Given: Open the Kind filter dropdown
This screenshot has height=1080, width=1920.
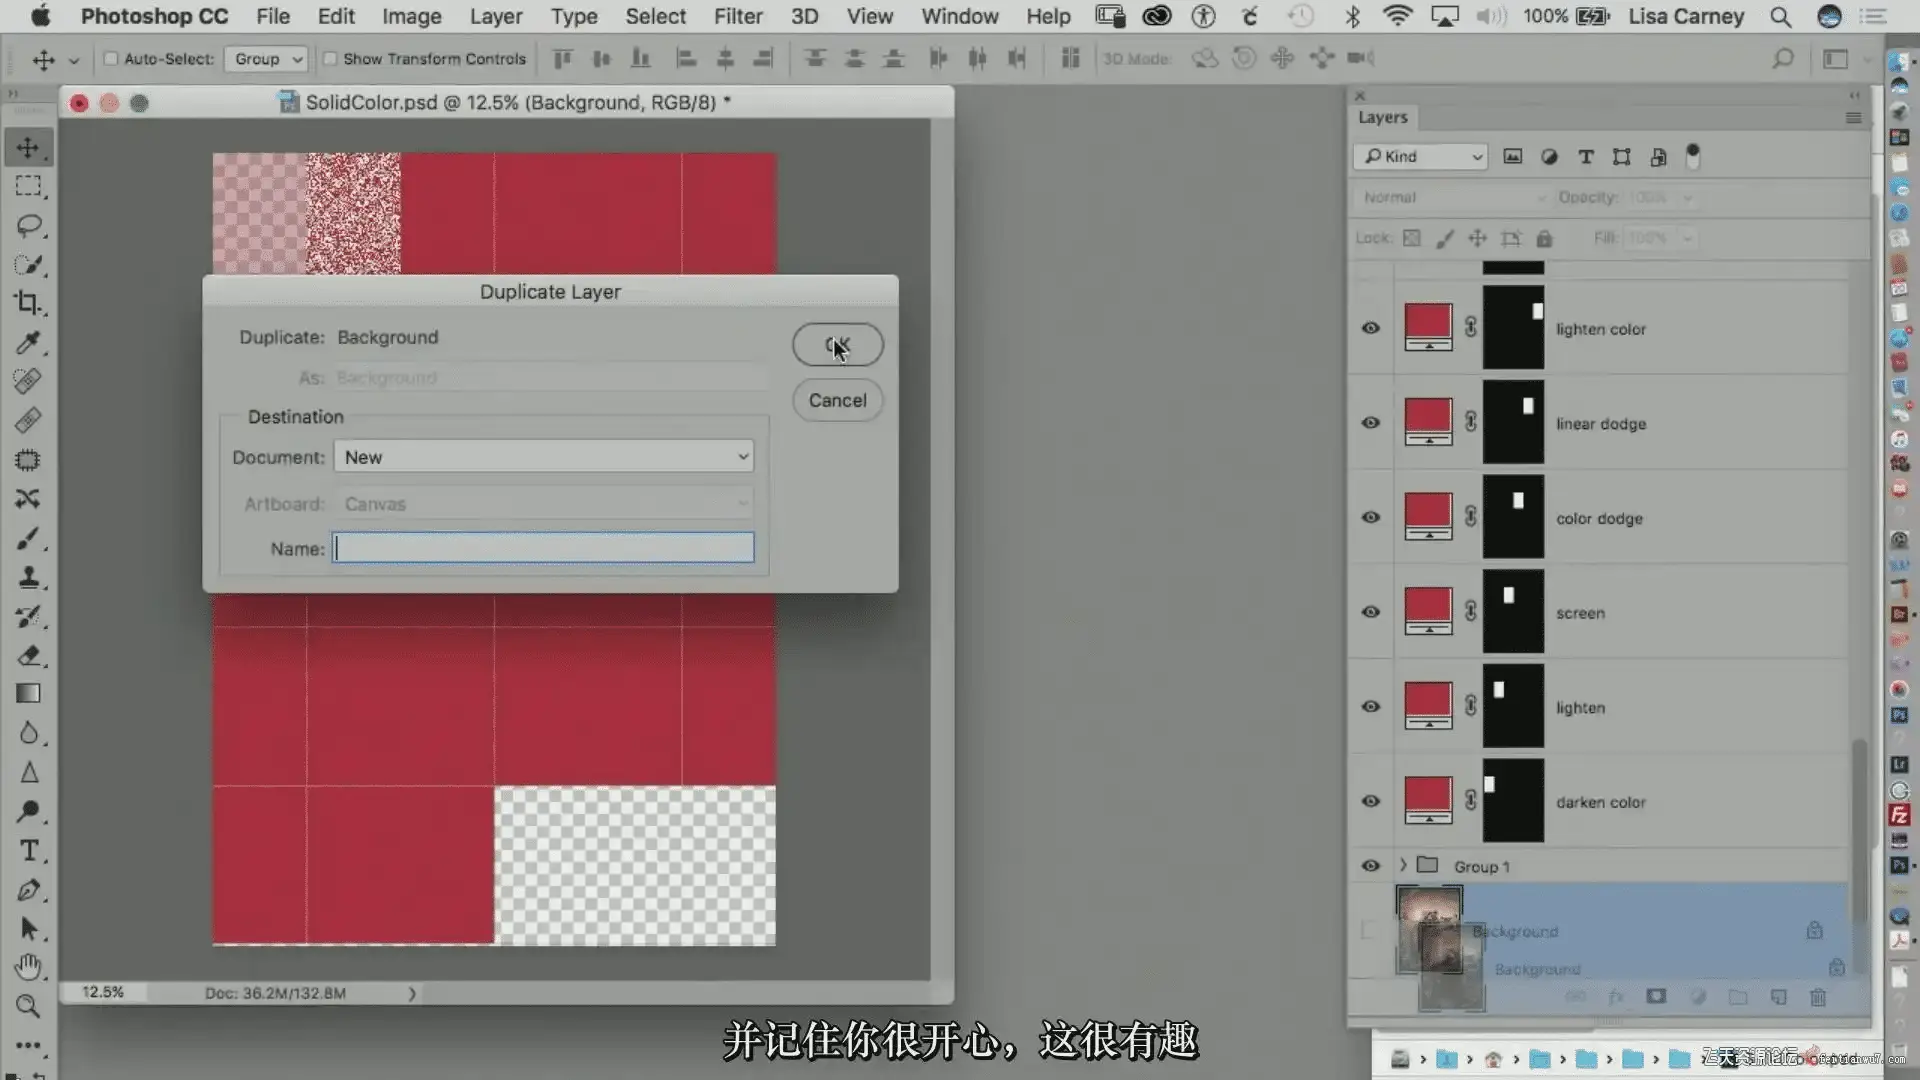Looking at the screenshot, I should (1422, 157).
